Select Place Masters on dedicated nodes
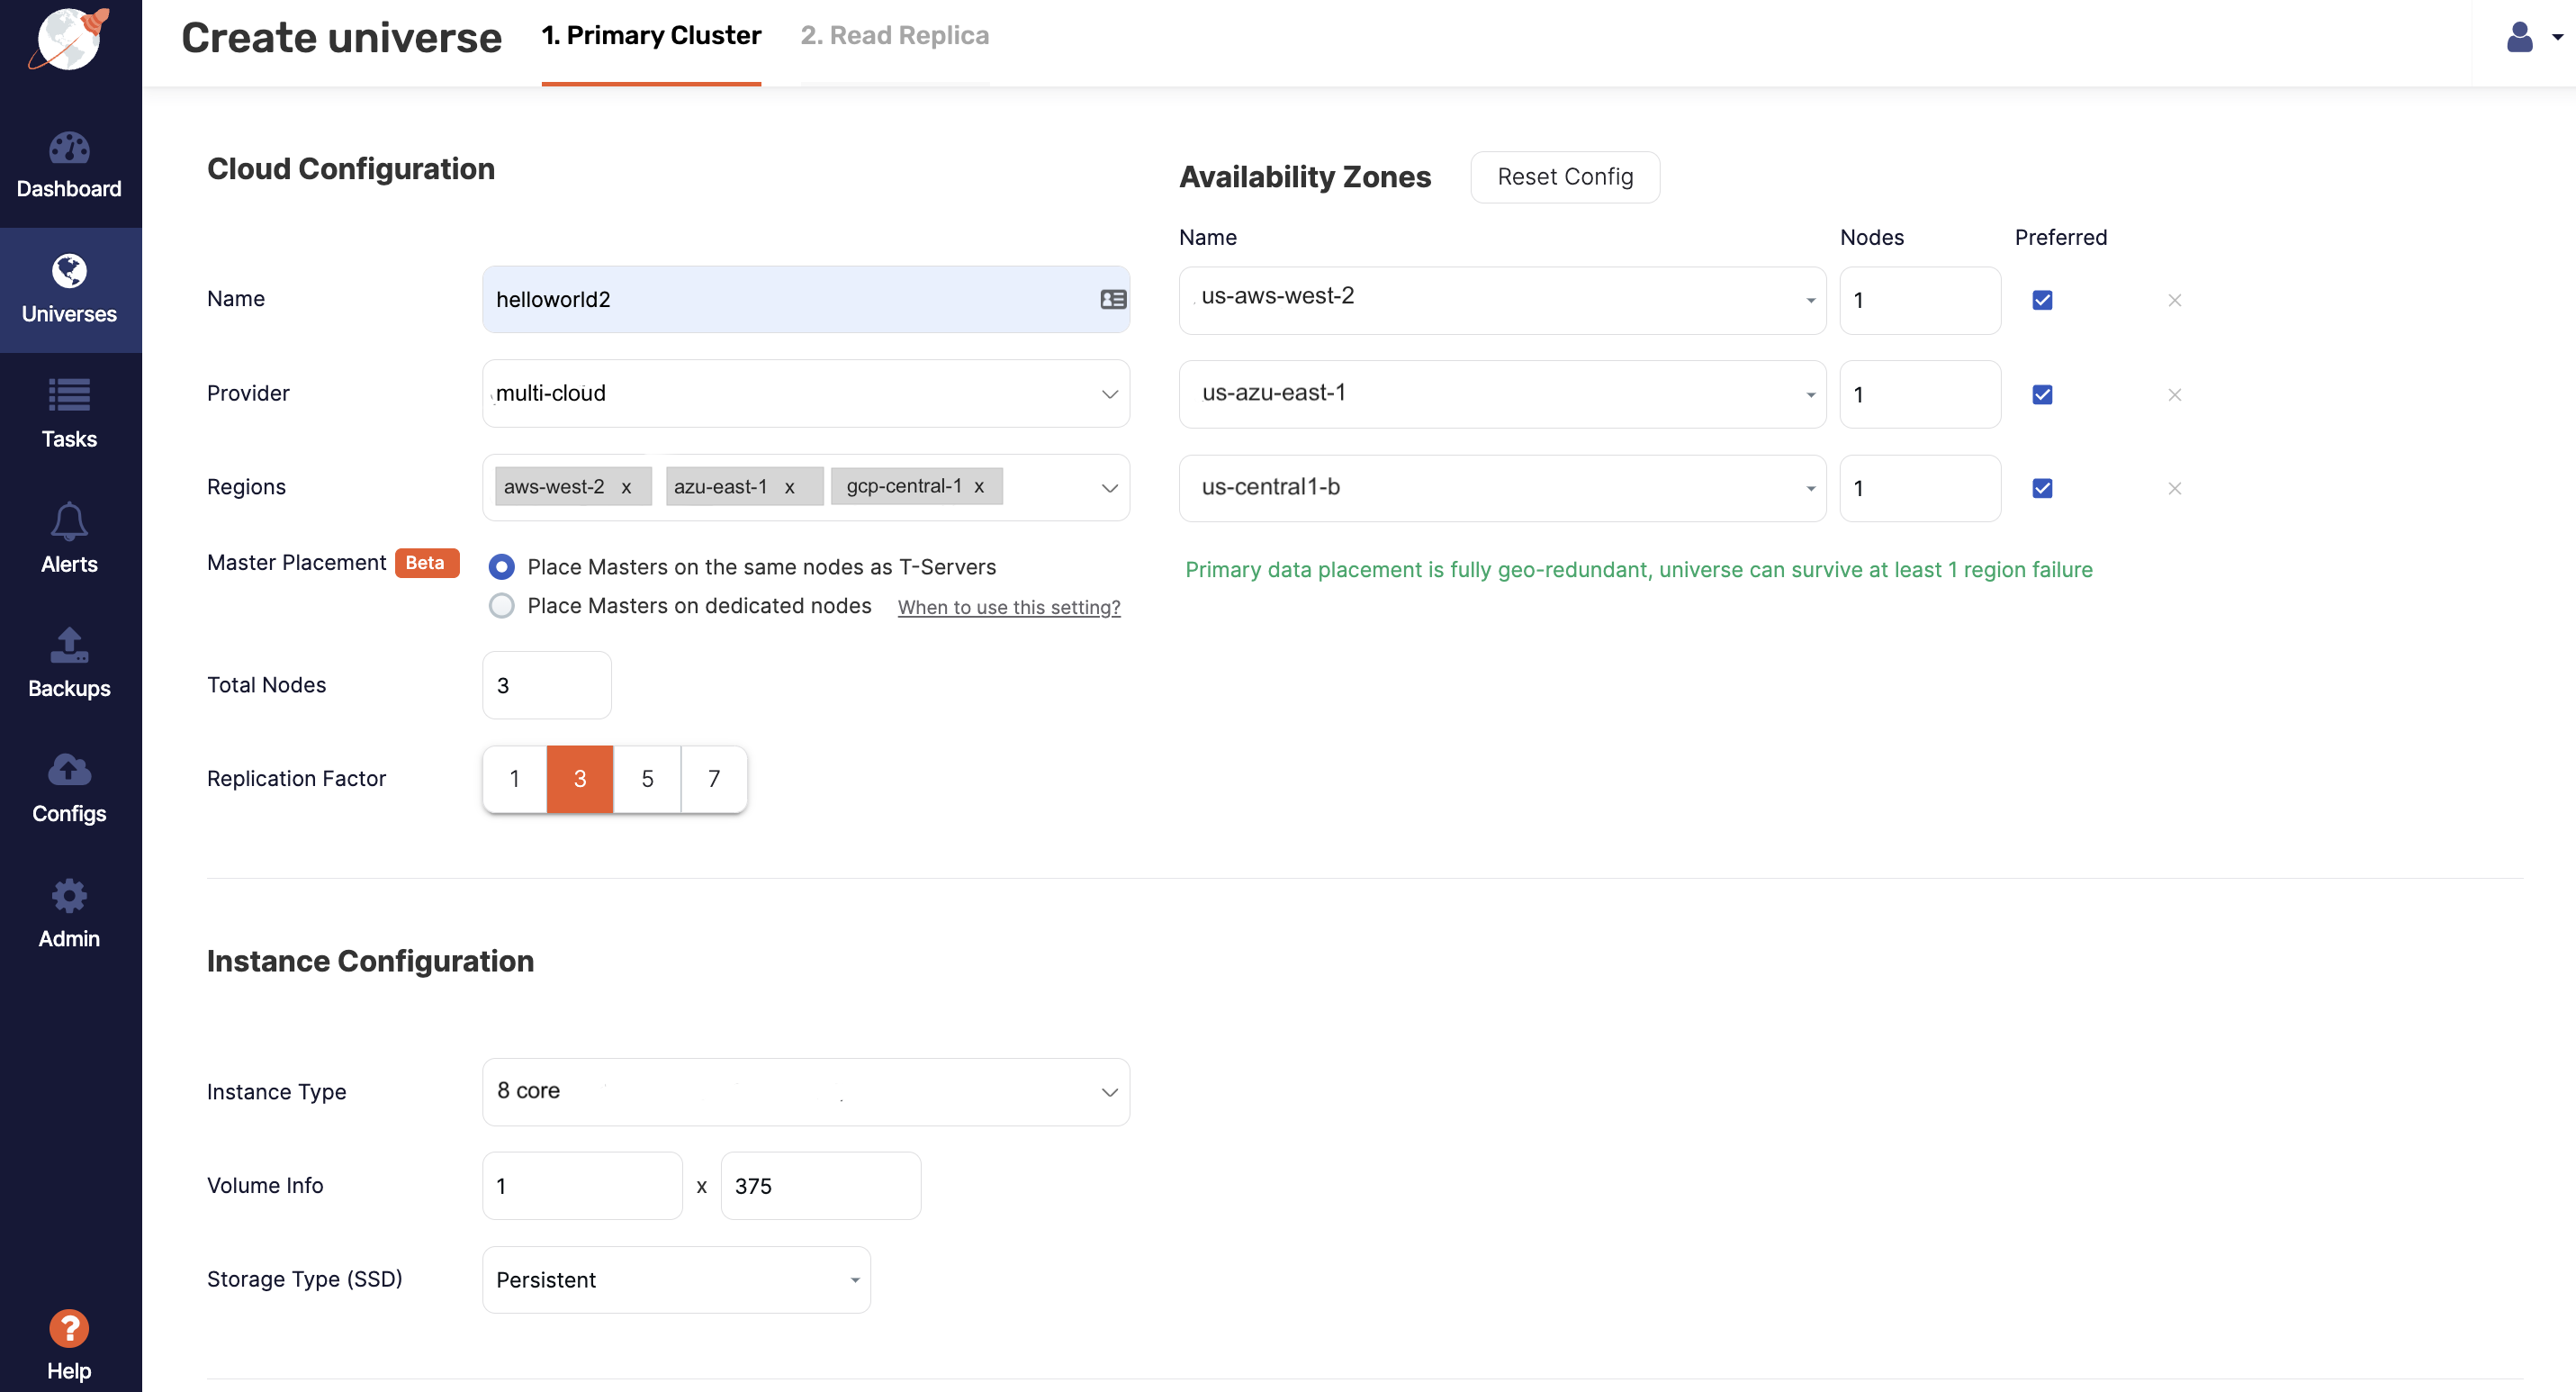Image resolution: width=2576 pixels, height=1392 pixels. click(502, 606)
